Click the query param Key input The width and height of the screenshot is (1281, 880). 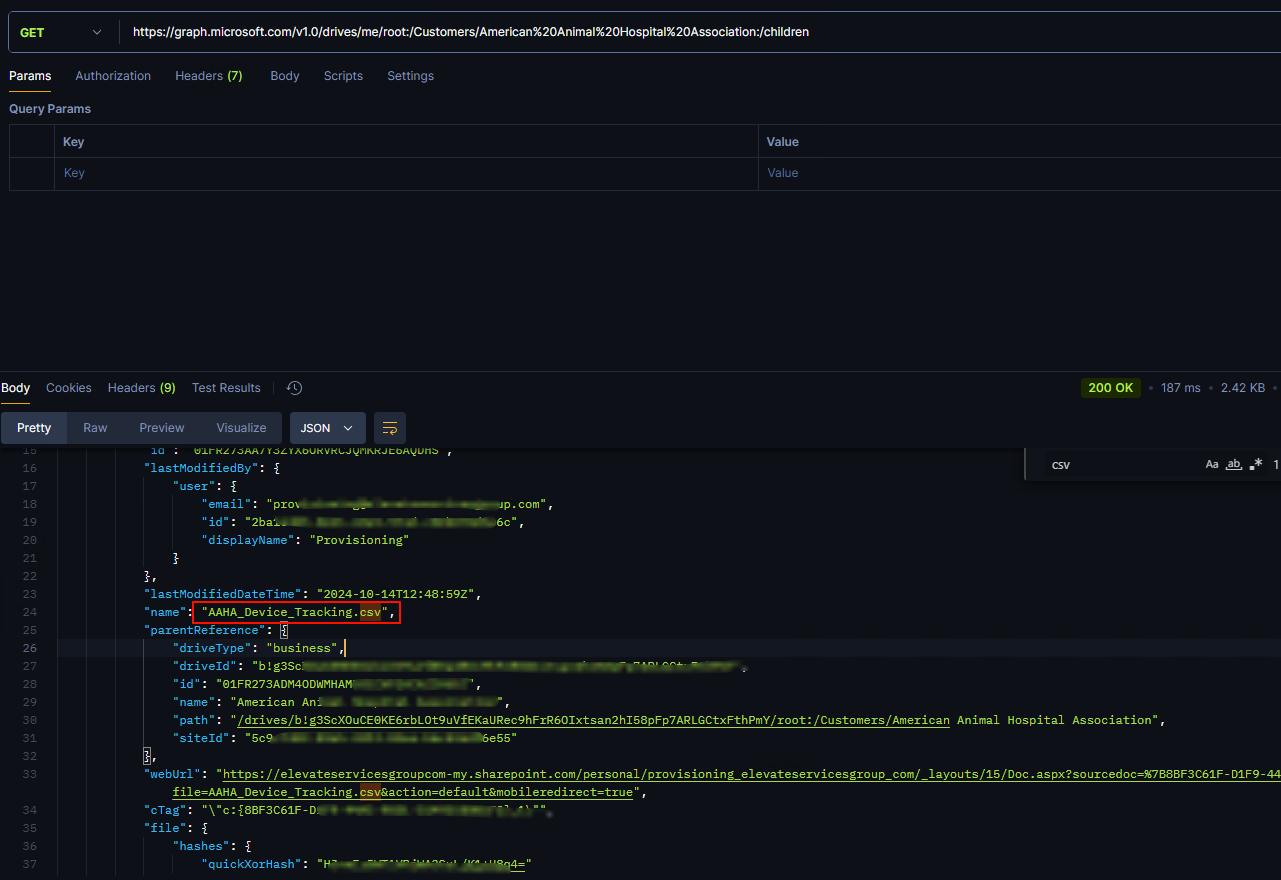point(406,173)
